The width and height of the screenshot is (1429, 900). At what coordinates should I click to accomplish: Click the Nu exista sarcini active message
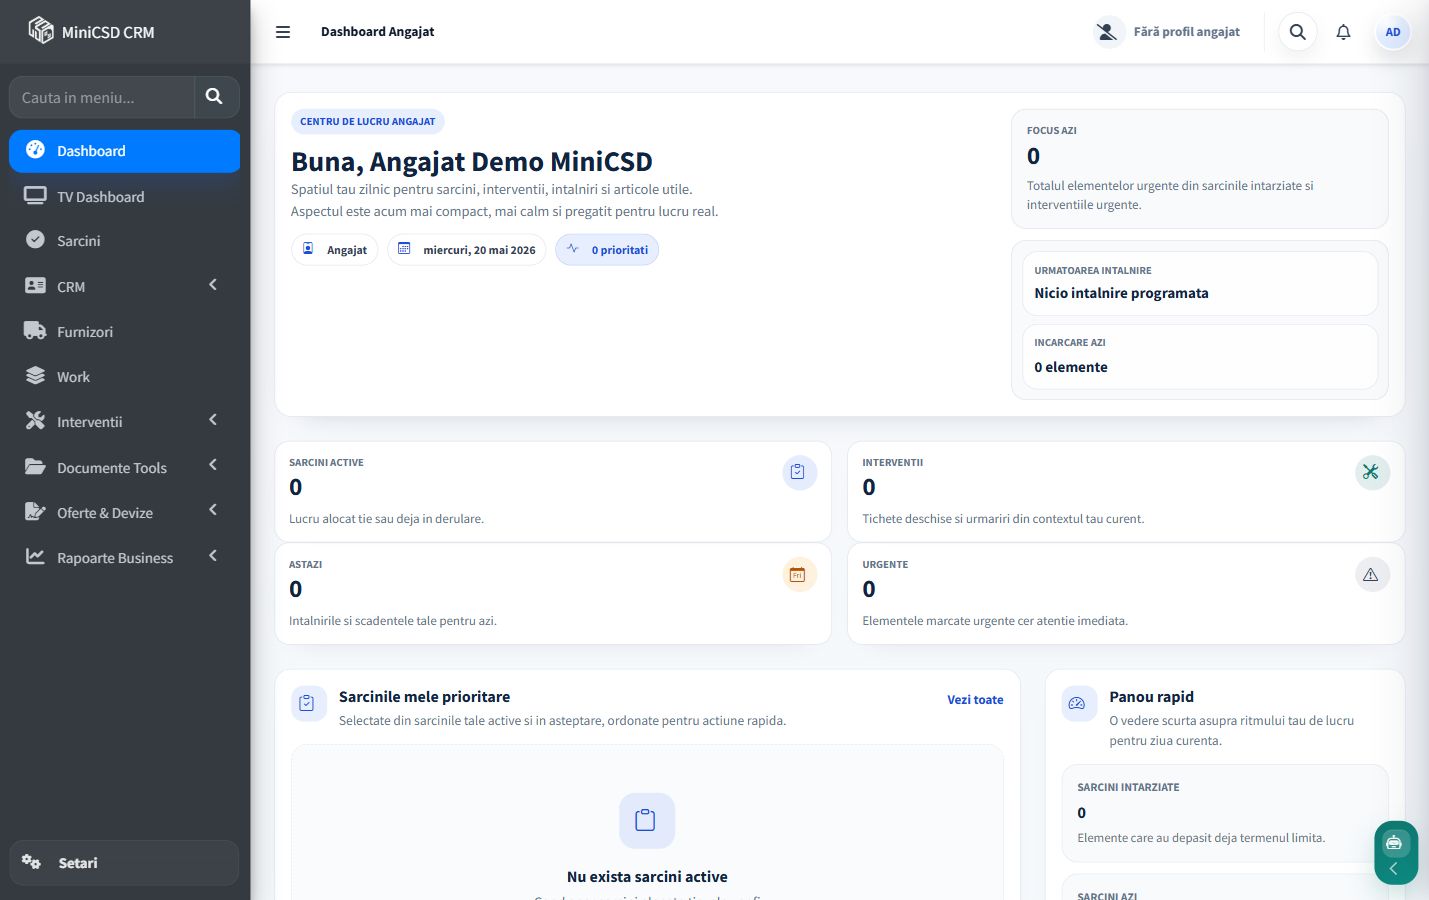pyautogui.click(x=647, y=877)
